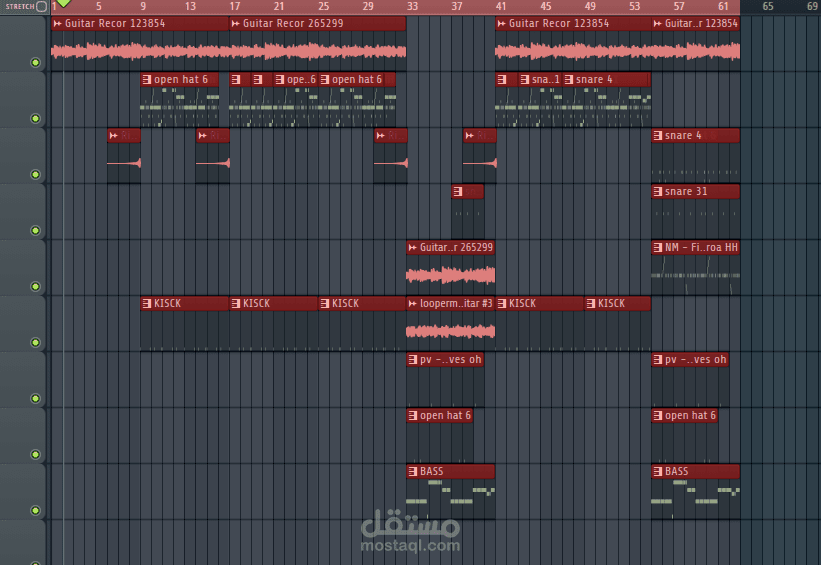
Task: Click pattern icon of snare 4 at bar 57
Action: click(x=658, y=136)
